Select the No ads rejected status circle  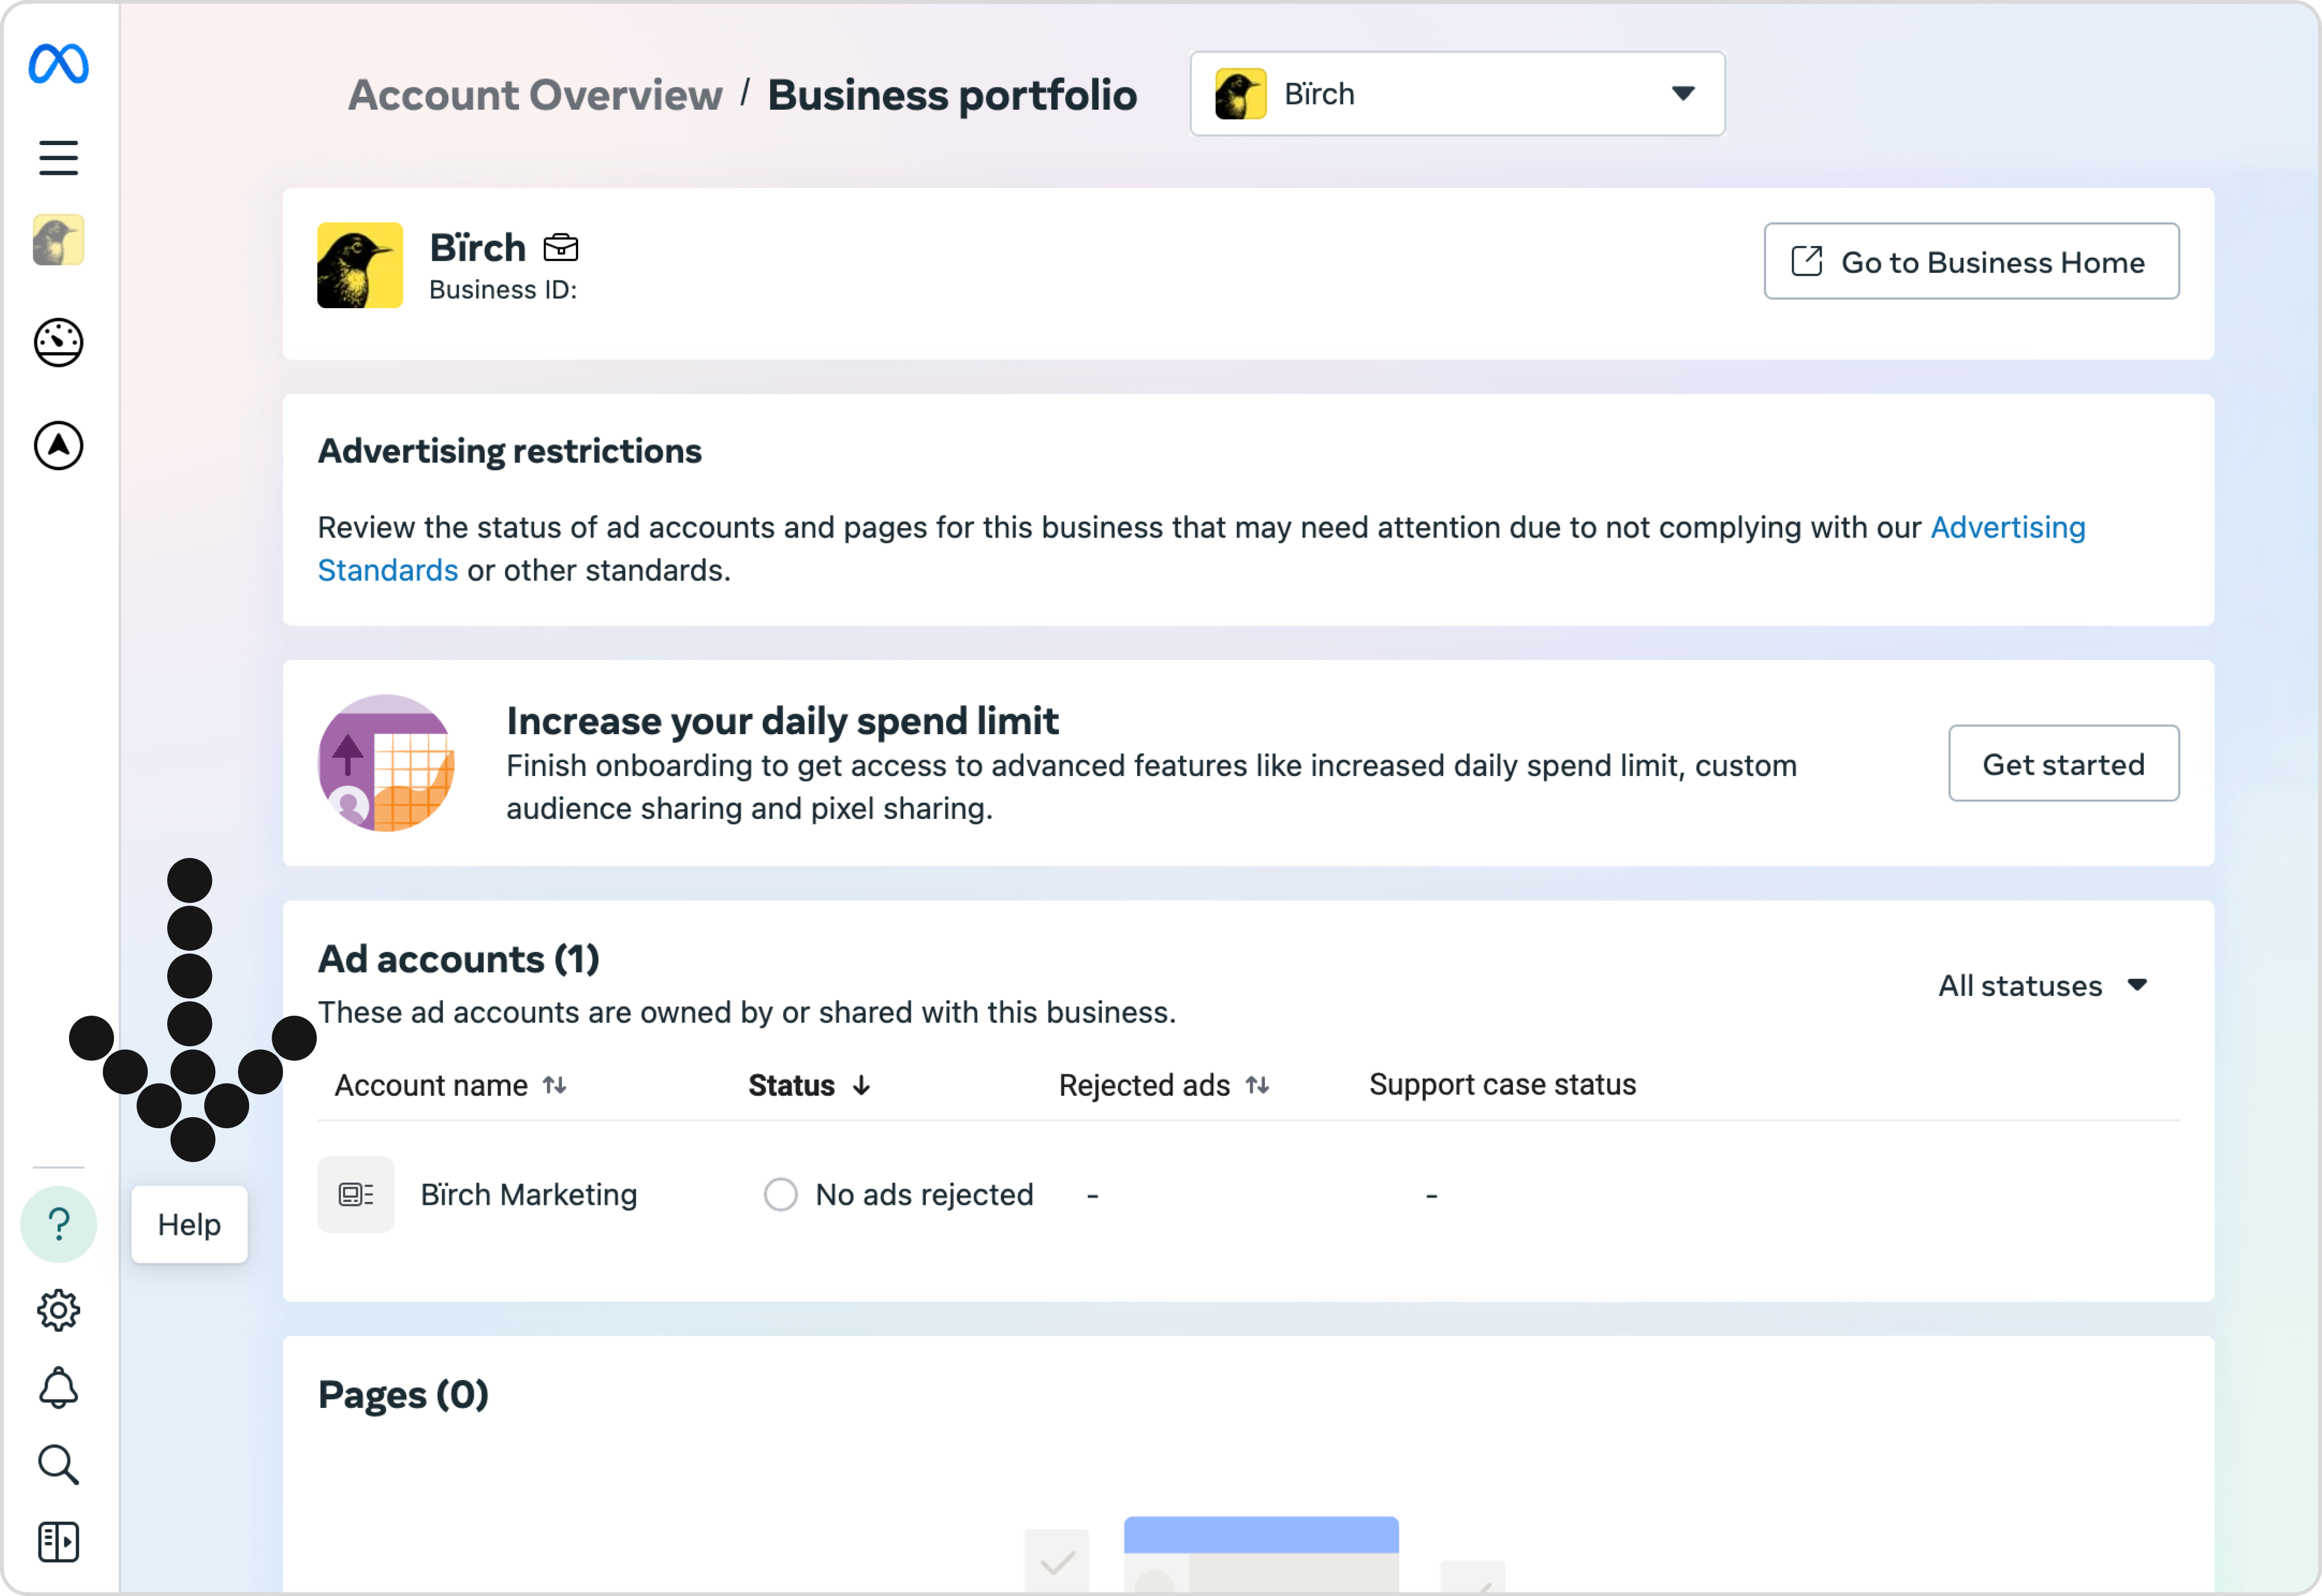click(781, 1194)
